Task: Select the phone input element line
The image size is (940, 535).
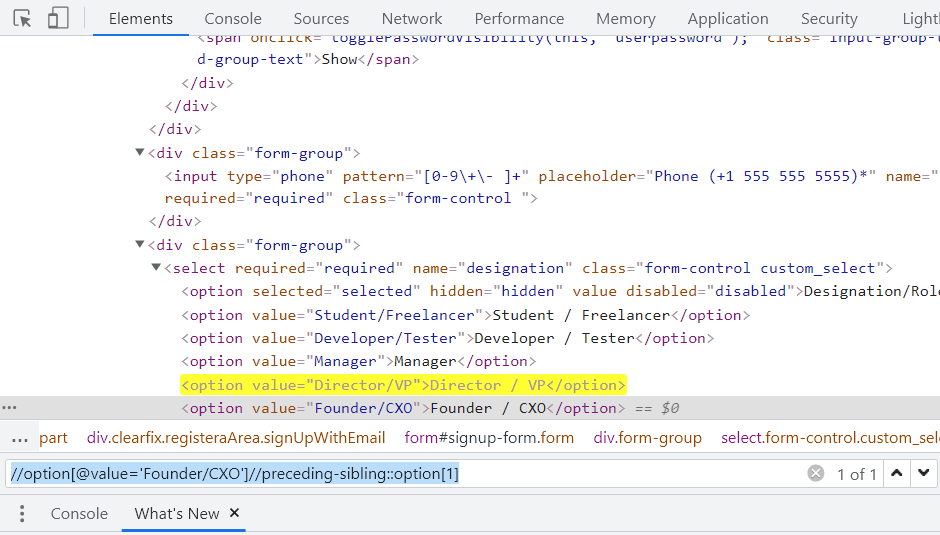Action: coord(552,176)
